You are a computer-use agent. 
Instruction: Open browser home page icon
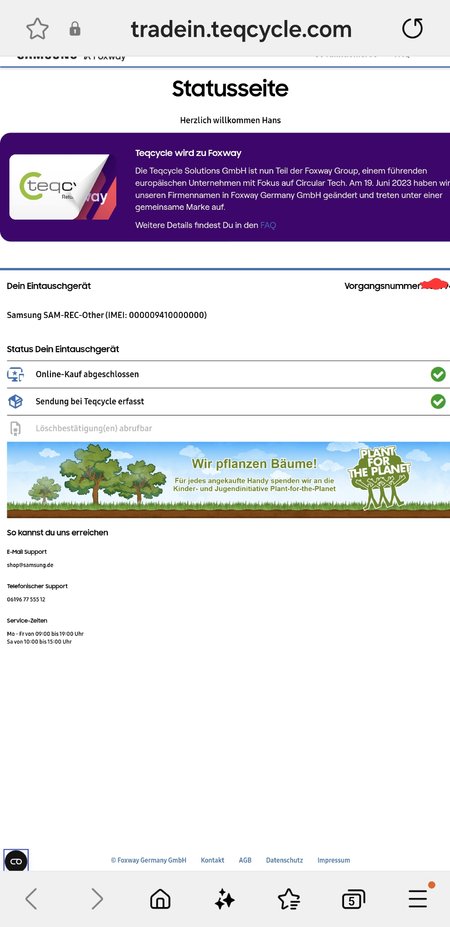point(160,899)
